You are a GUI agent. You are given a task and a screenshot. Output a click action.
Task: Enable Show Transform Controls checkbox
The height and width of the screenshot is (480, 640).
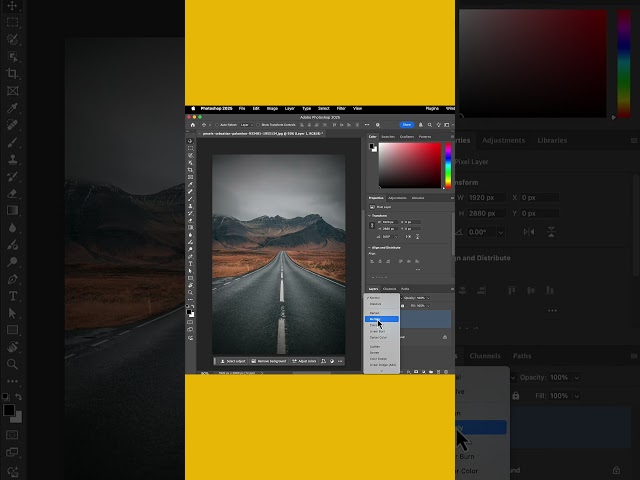pyautogui.click(x=258, y=125)
